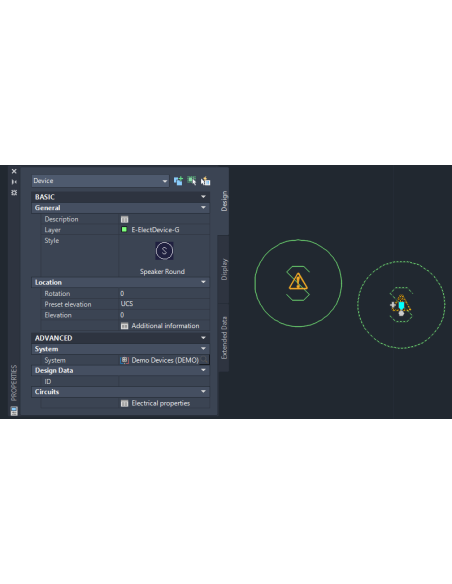Image resolution: width=452 pixels, height=584 pixels.
Task: Click the plus grip on dashed speaker
Action: 393,305
